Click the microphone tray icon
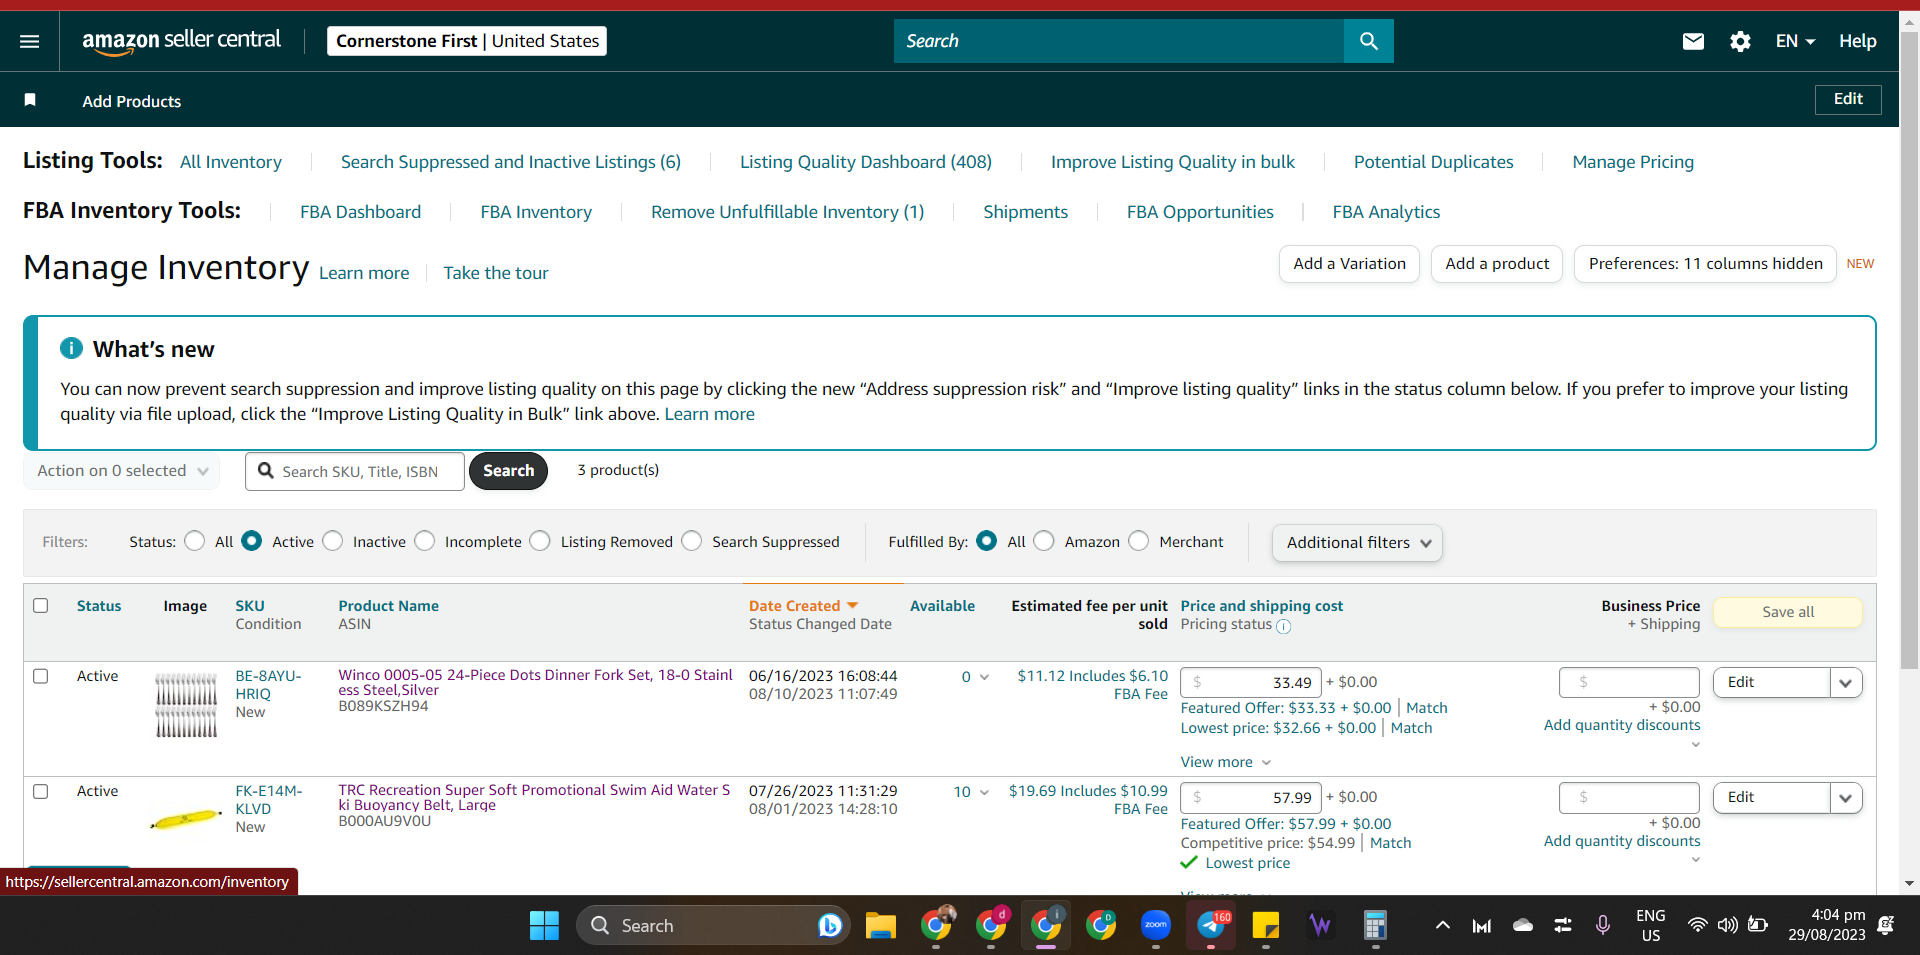 coord(1603,926)
